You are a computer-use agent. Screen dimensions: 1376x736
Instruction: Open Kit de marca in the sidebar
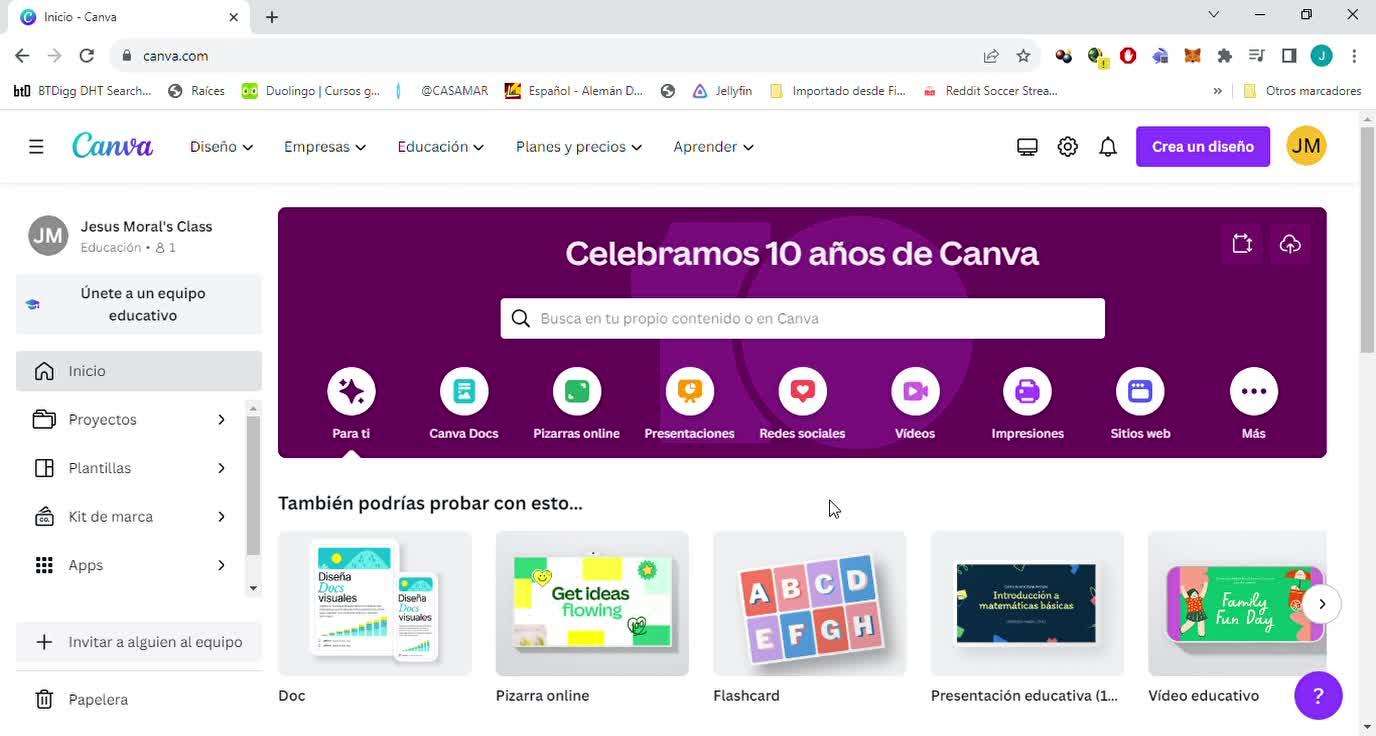(111, 517)
